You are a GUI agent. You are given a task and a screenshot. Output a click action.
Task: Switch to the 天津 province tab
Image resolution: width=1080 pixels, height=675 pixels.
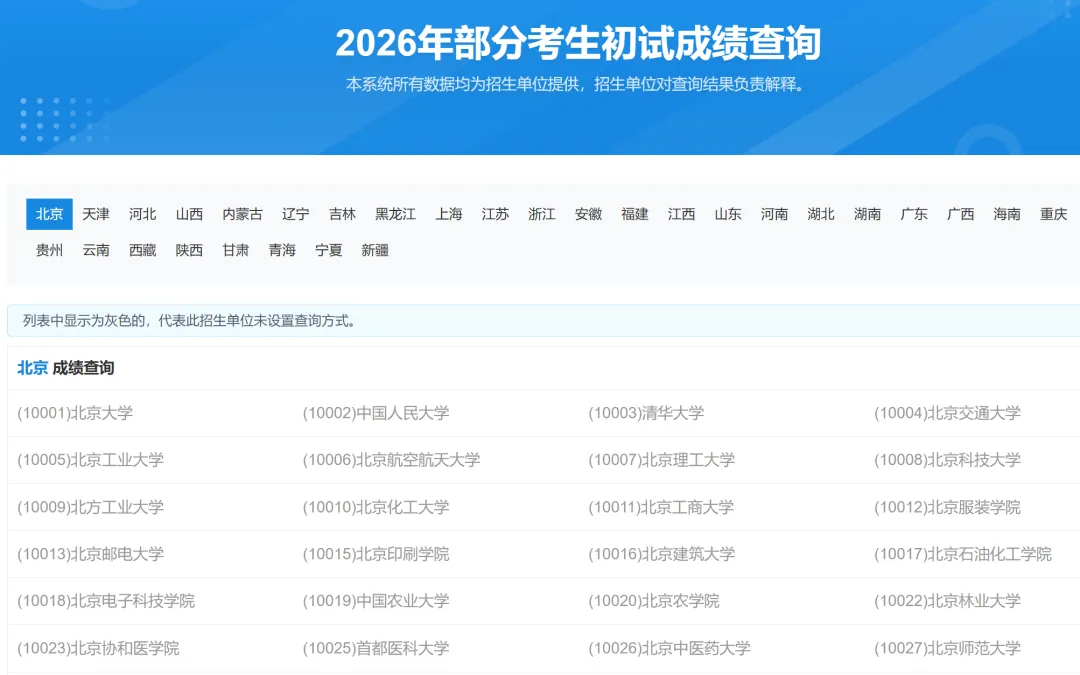[96, 214]
